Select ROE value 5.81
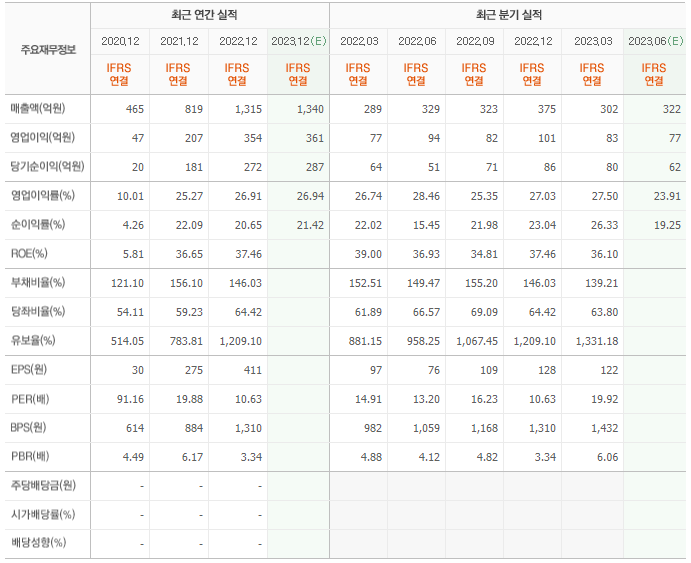Image resolution: width=691 pixels, height=563 pixels. click(133, 254)
